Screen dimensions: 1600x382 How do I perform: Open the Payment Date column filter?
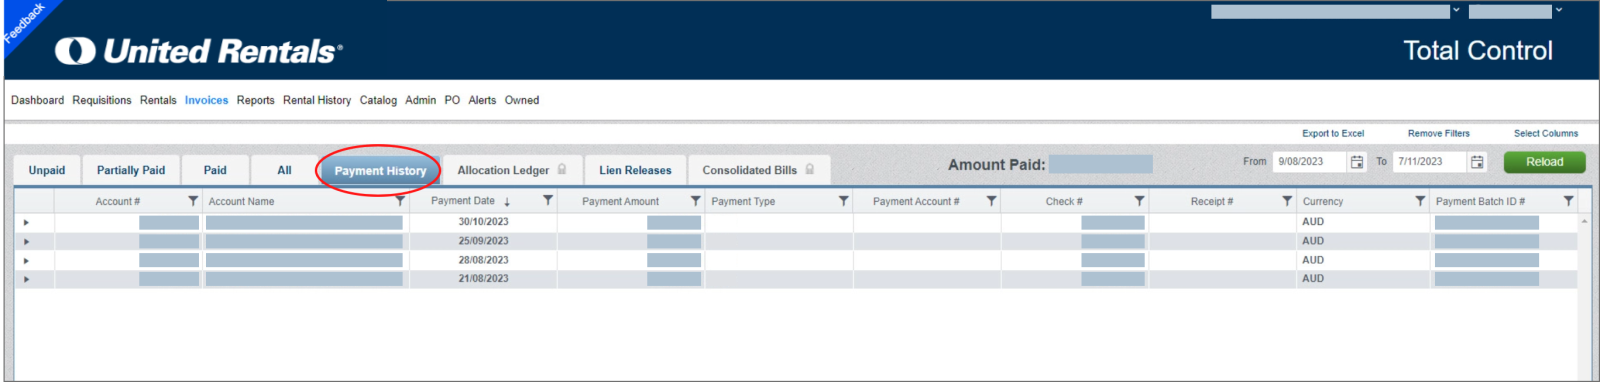coord(548,201)
